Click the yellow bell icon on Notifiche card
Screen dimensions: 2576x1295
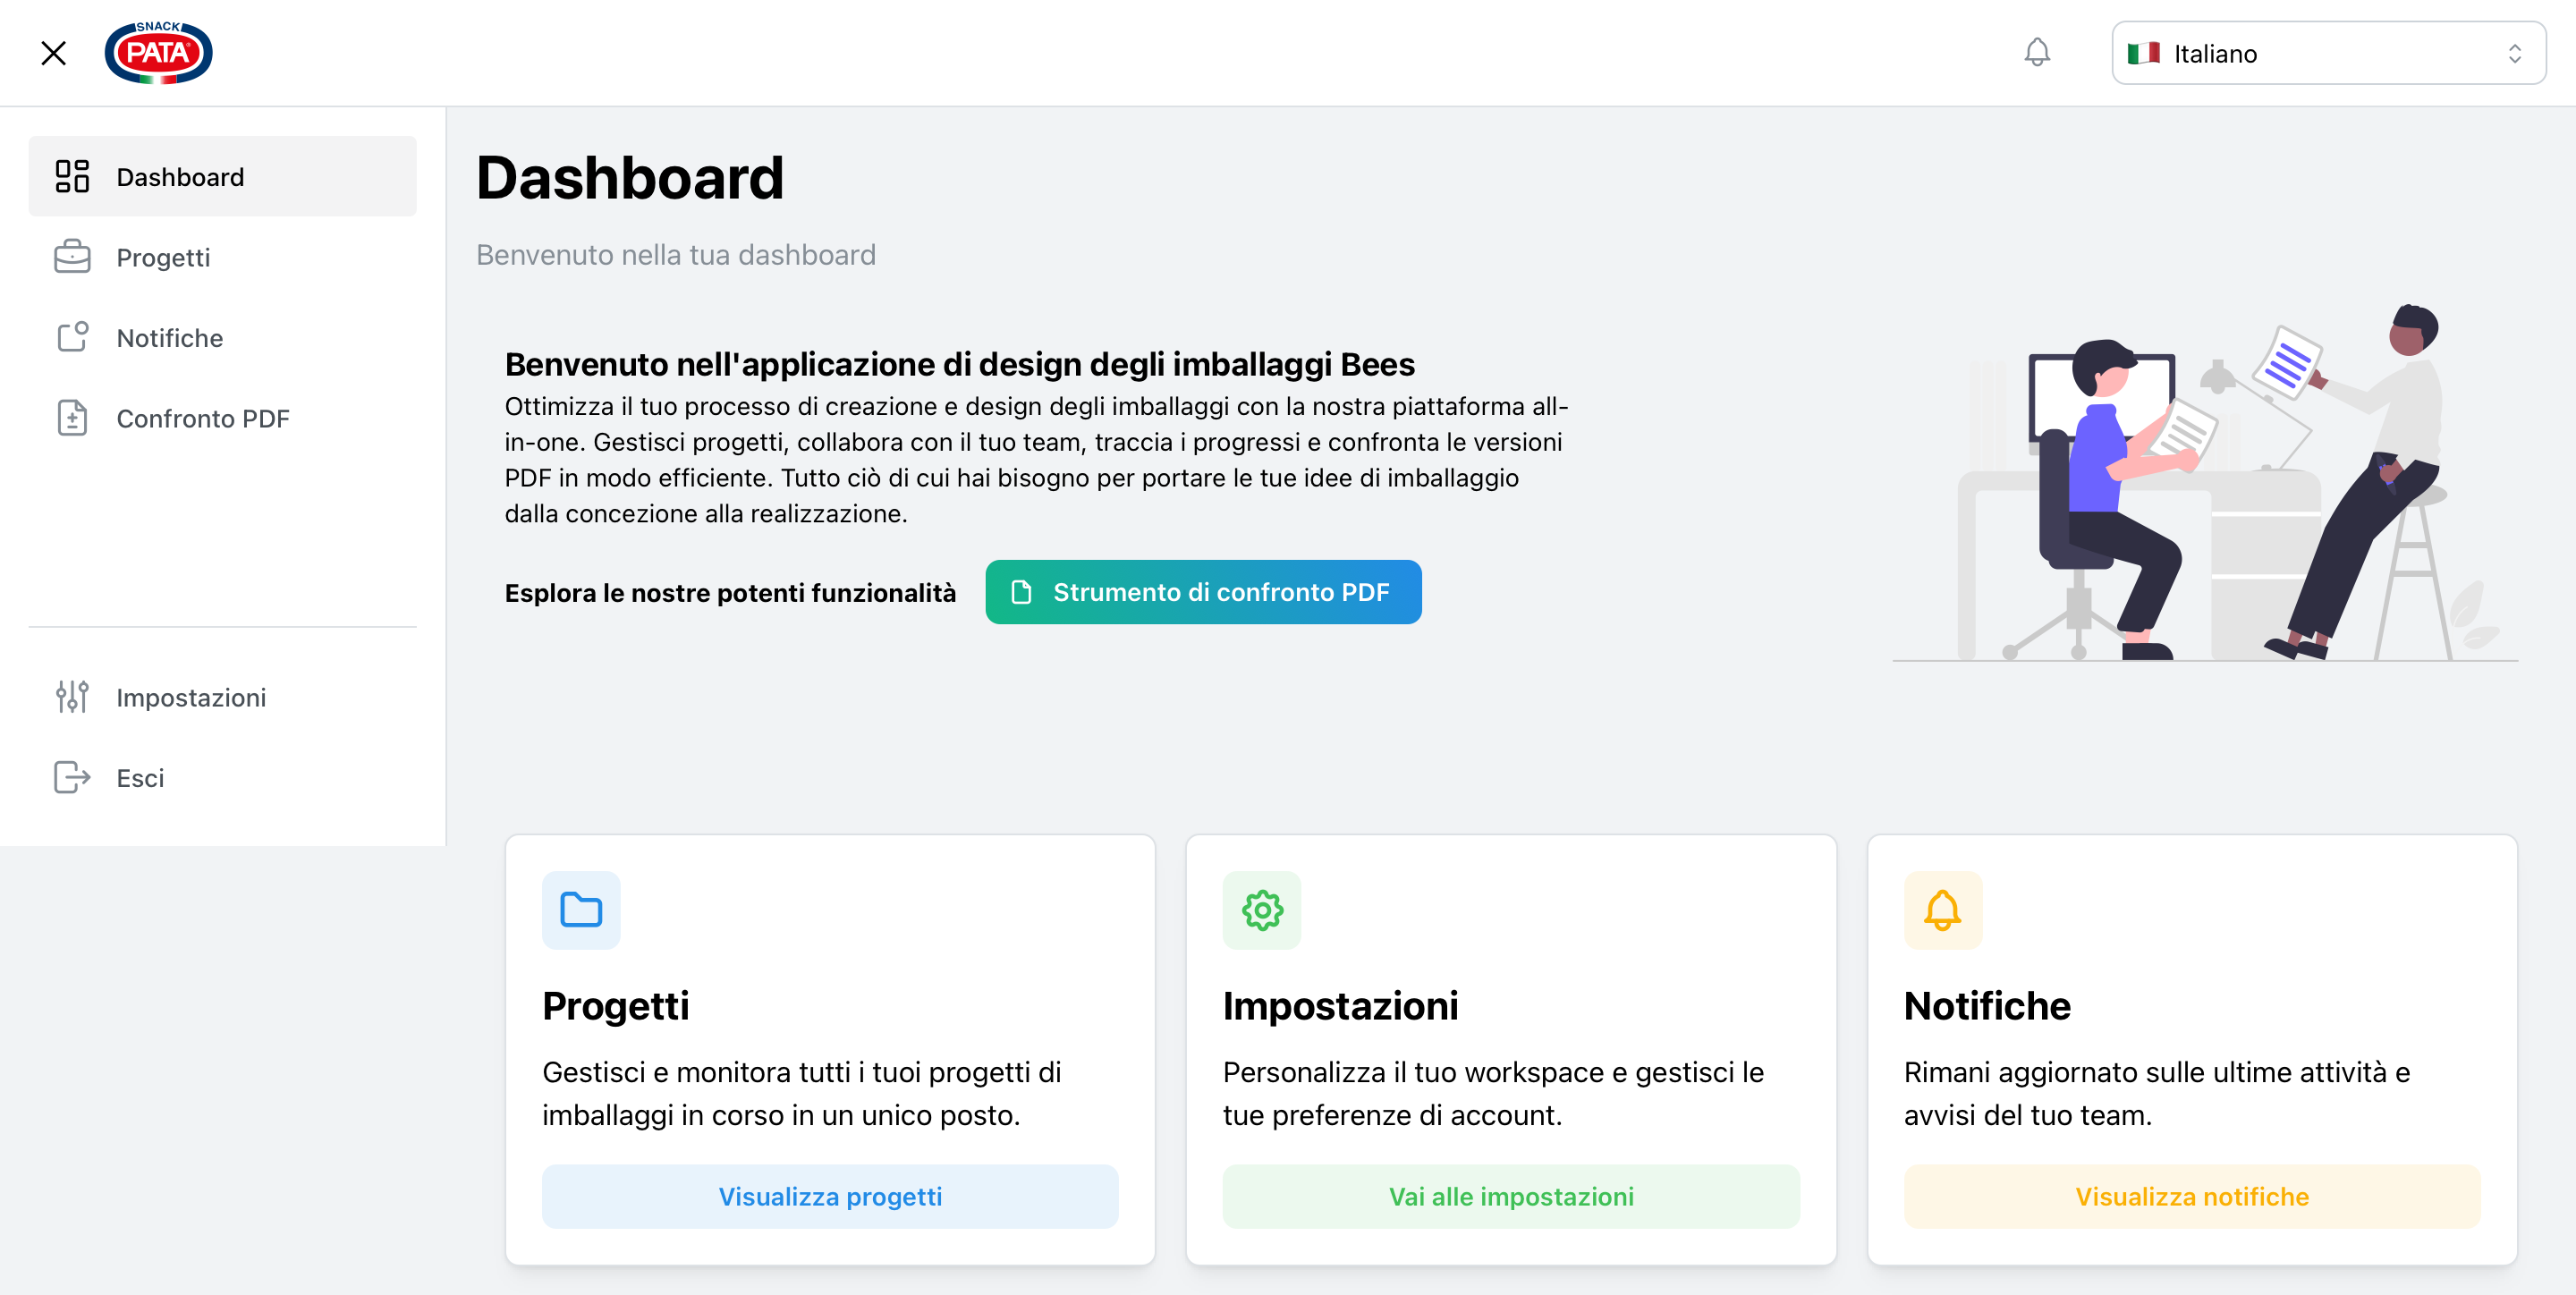coord(1942,910)
